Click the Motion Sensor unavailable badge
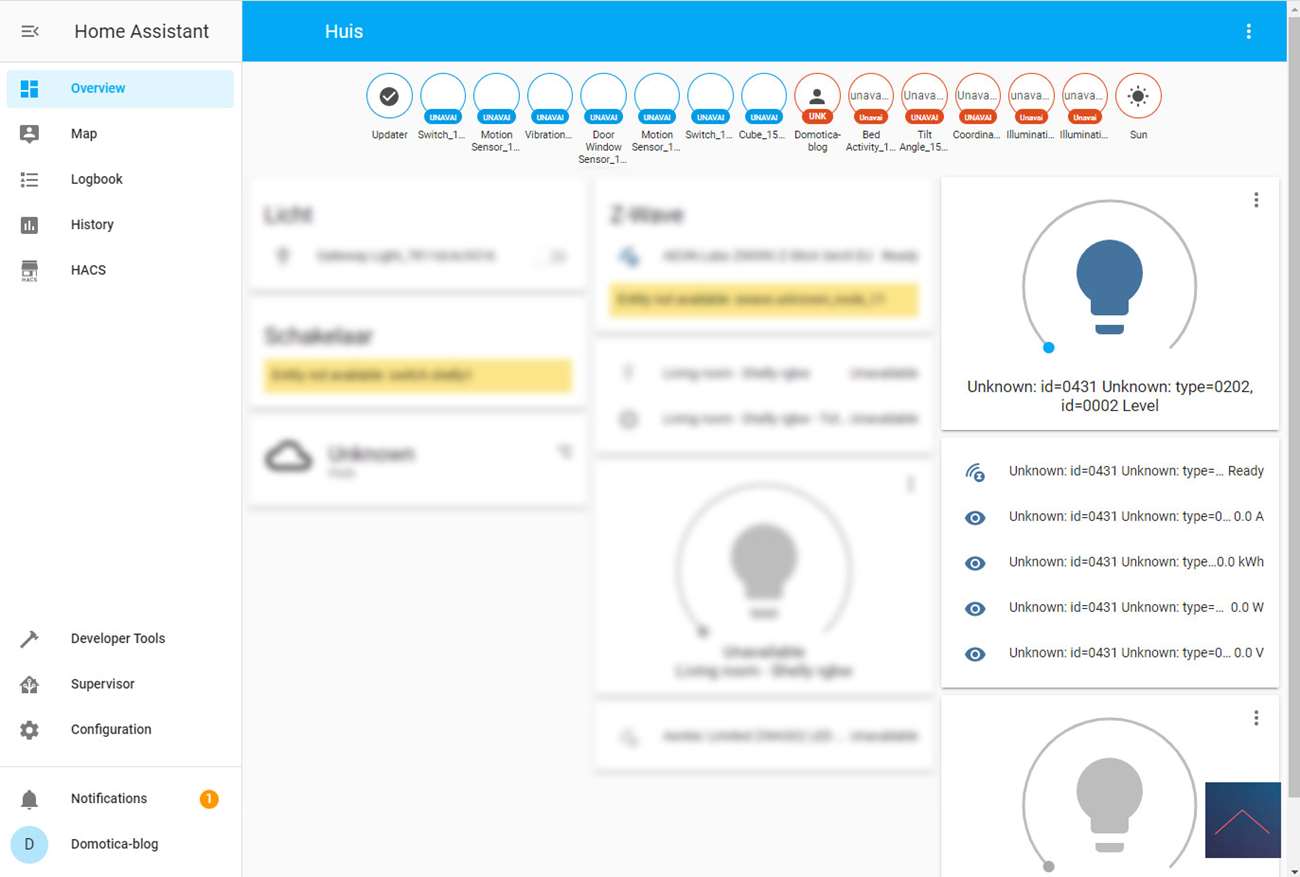This screenshot has width=1300, height=877. 496,97
